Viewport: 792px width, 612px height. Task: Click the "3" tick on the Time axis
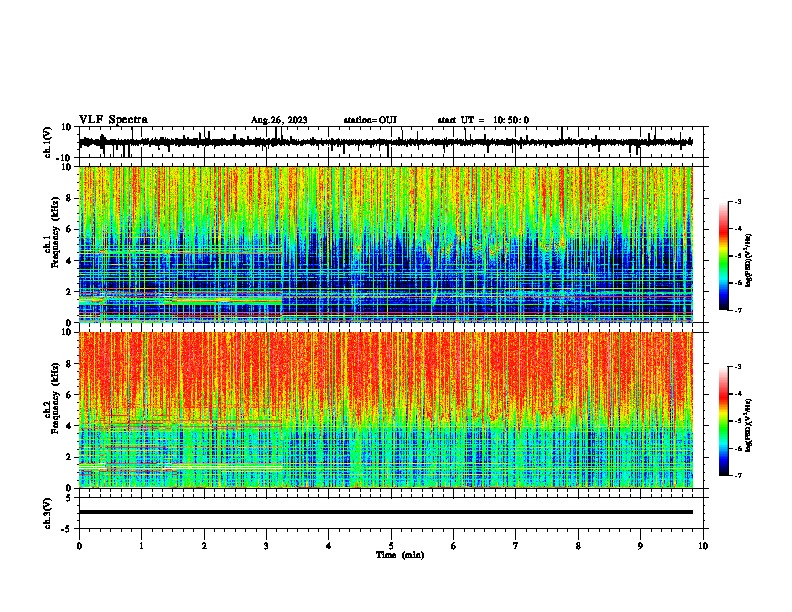(266, 546)
